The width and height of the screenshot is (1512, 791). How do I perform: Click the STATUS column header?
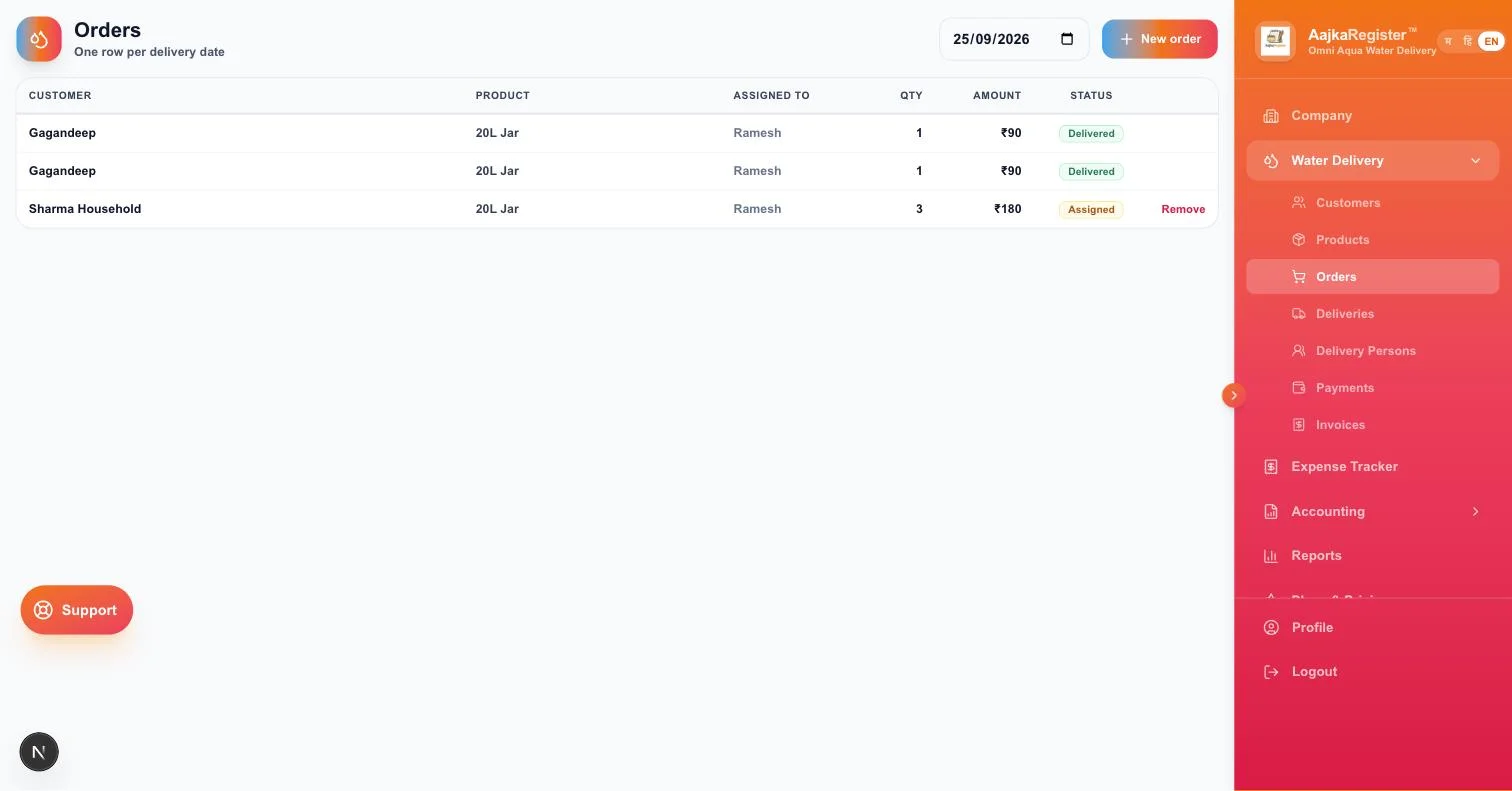click(x=1091, y=96)
